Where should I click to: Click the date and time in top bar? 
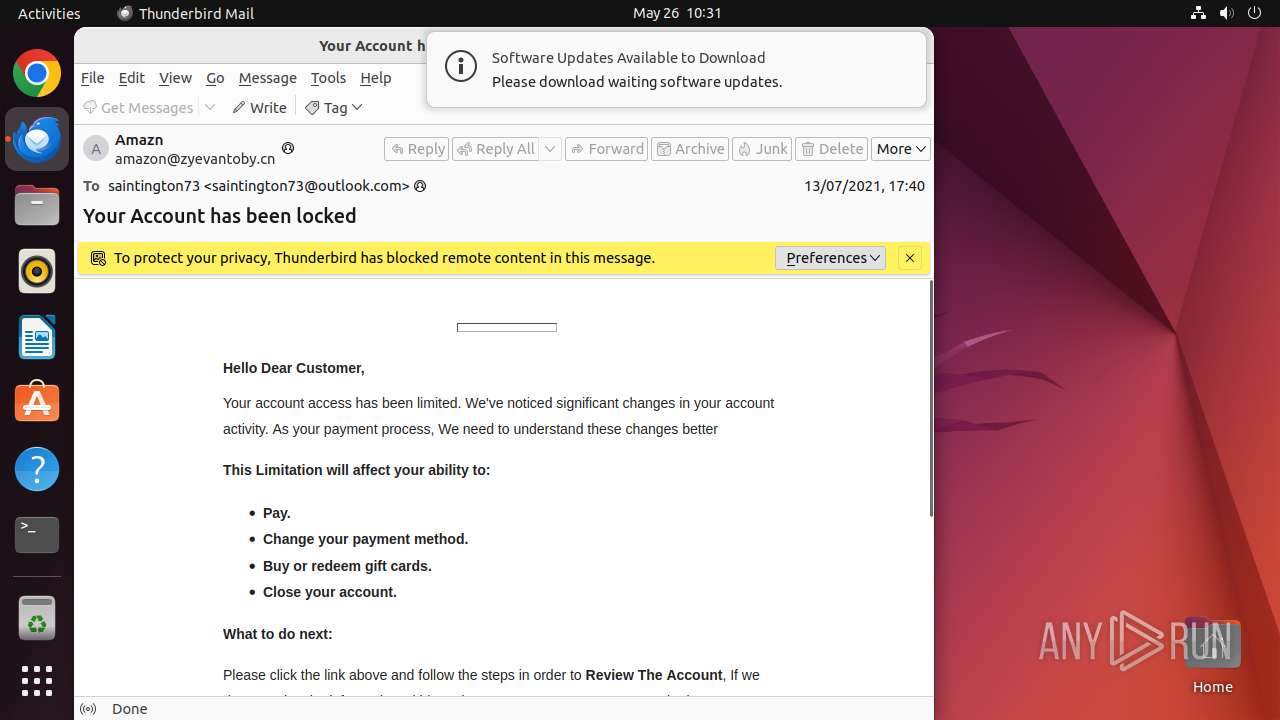(677, 13)
